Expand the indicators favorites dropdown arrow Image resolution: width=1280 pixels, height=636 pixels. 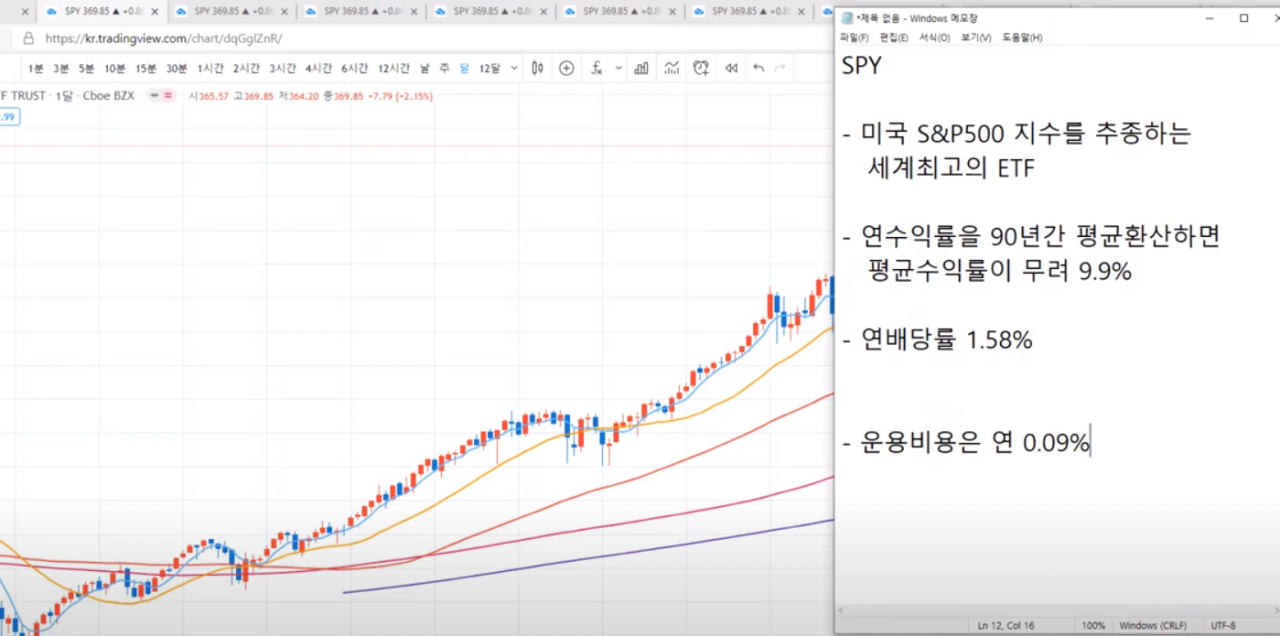click(618, 68)
